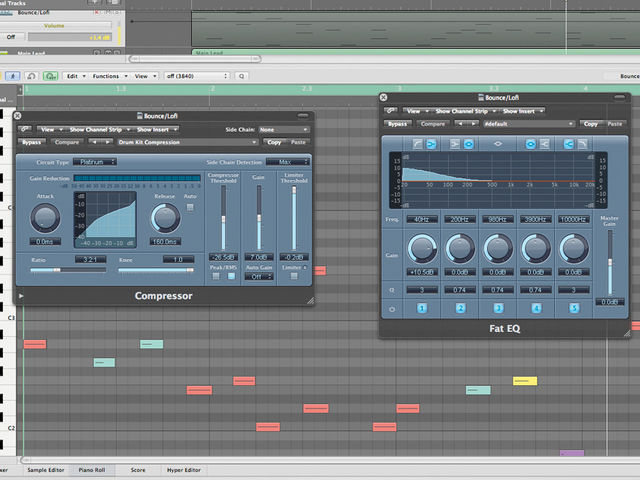
Task: Click the yellow note in the piano roll
Action: click(525, 381)
